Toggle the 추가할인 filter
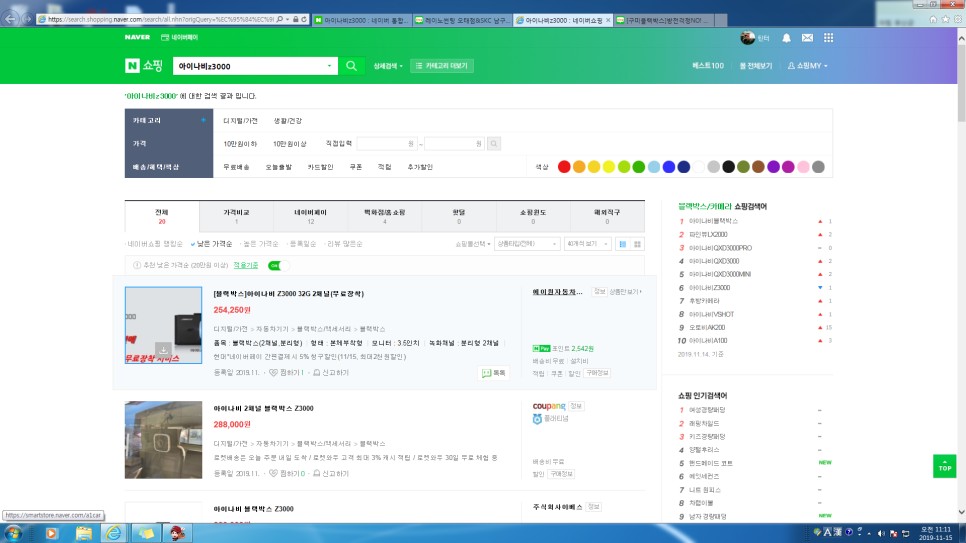Screen dimensions: 966x543 pyautogui.click(x=420, y=167)
